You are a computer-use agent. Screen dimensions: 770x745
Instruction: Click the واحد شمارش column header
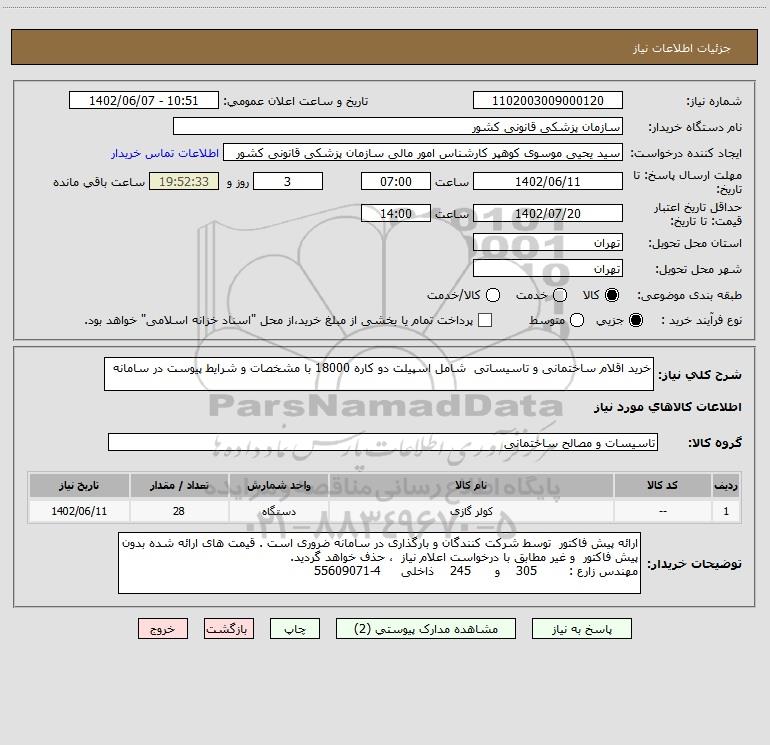click(x=278, y=485)
